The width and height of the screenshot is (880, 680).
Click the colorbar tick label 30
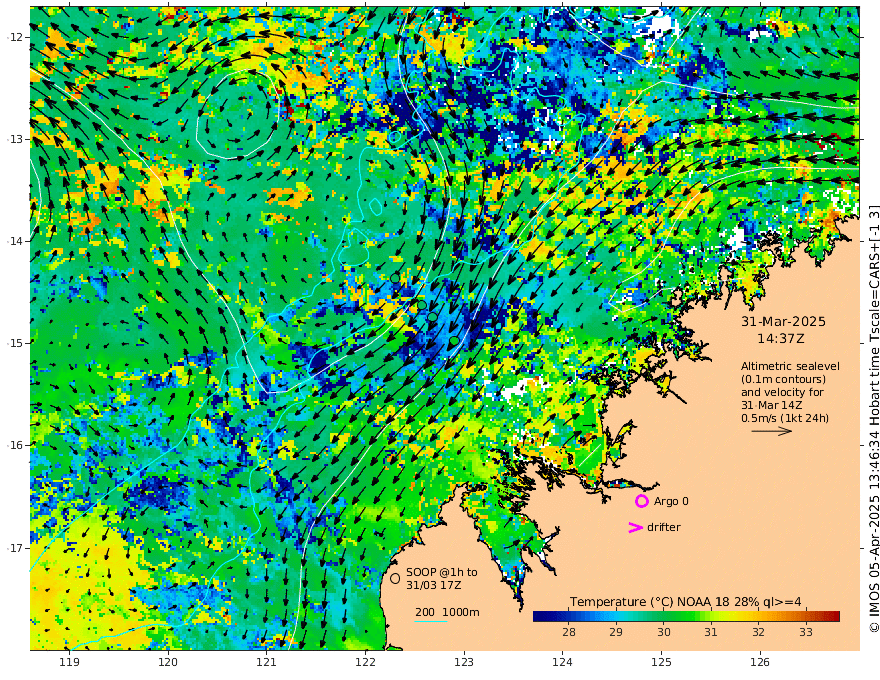(663, 632)
